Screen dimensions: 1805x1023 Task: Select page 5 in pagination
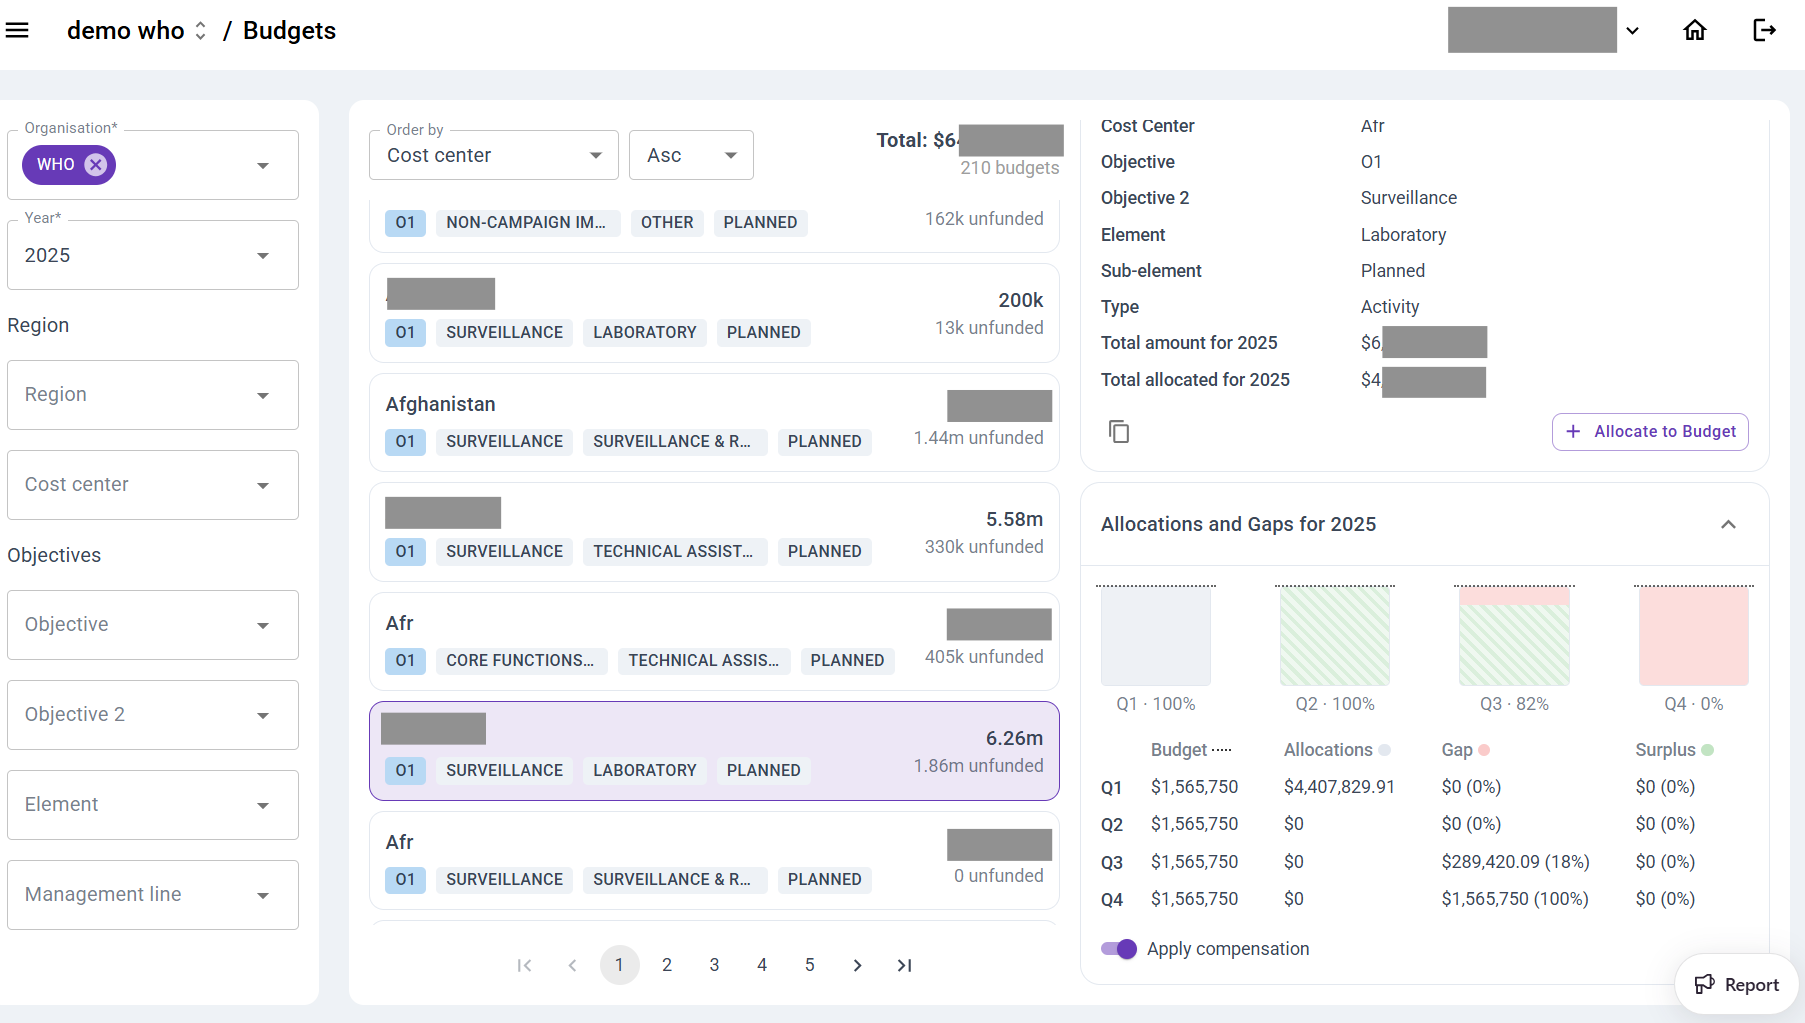coord(809,965)
